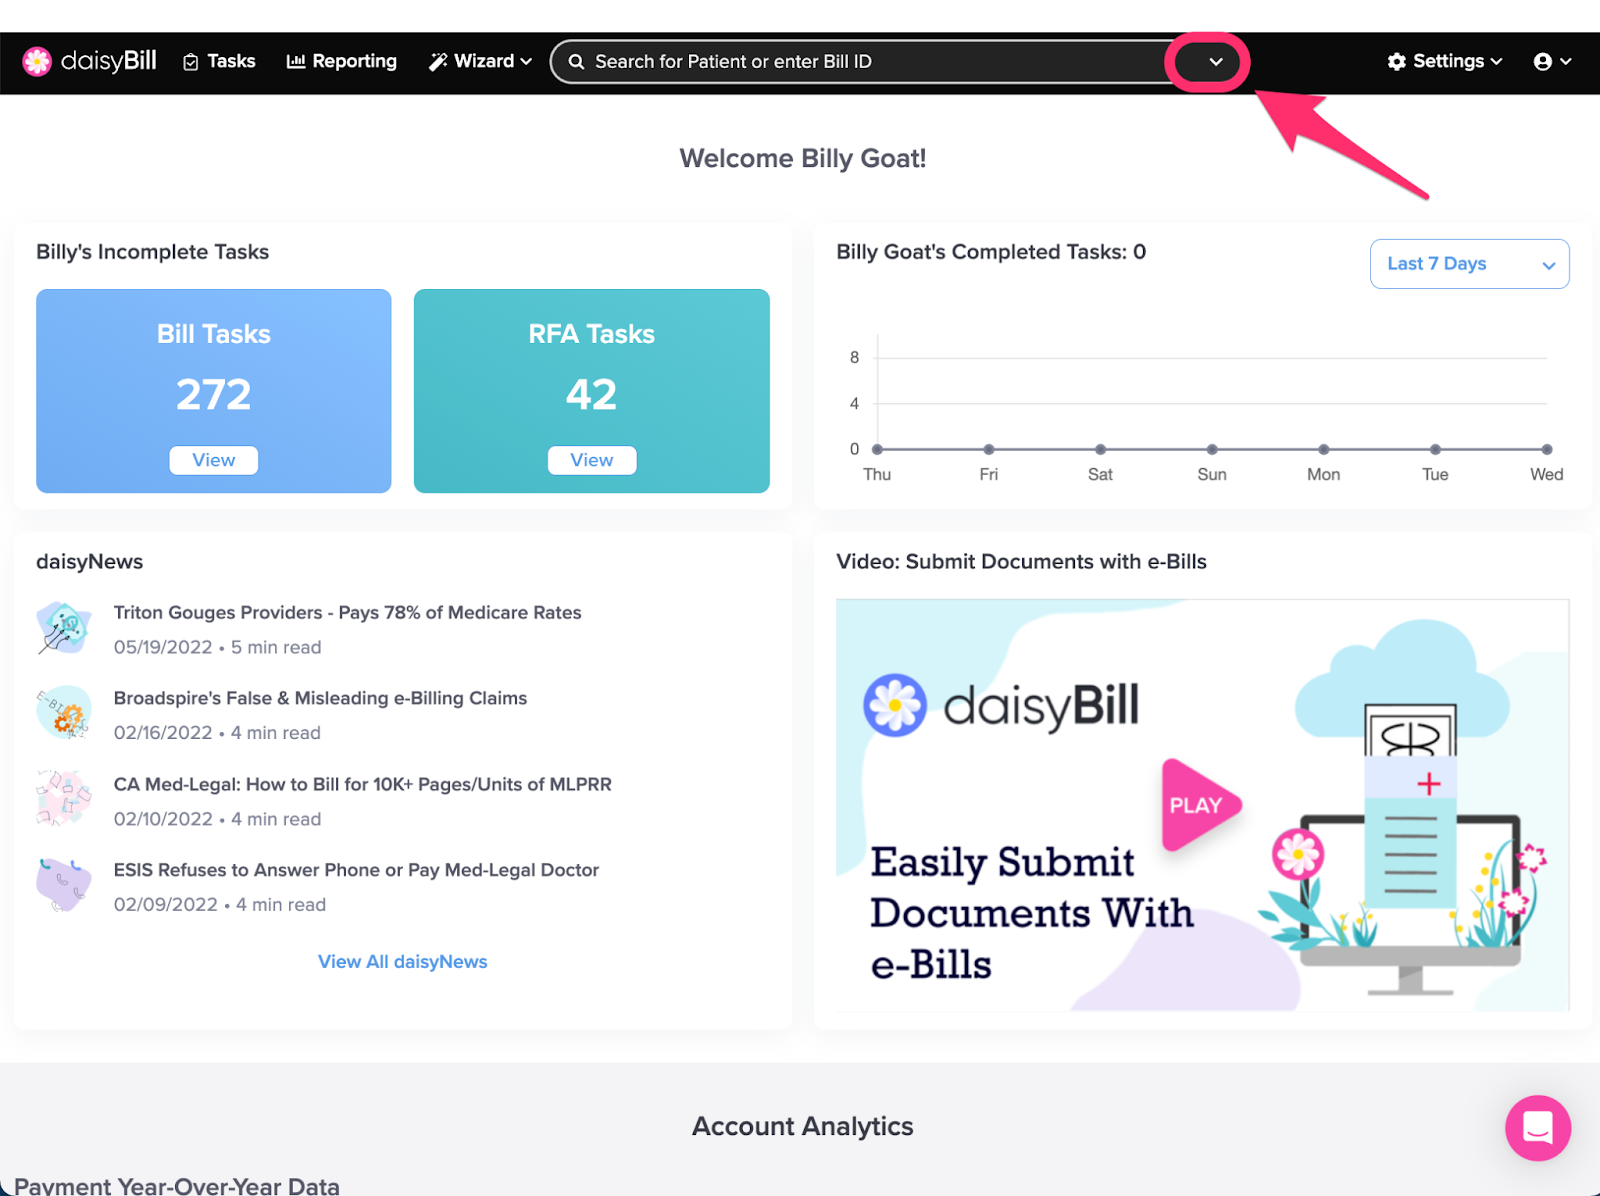1600x1196 pixels.
Task: Expand the Wizard dropdown menu
Action: tap(480, 61)
